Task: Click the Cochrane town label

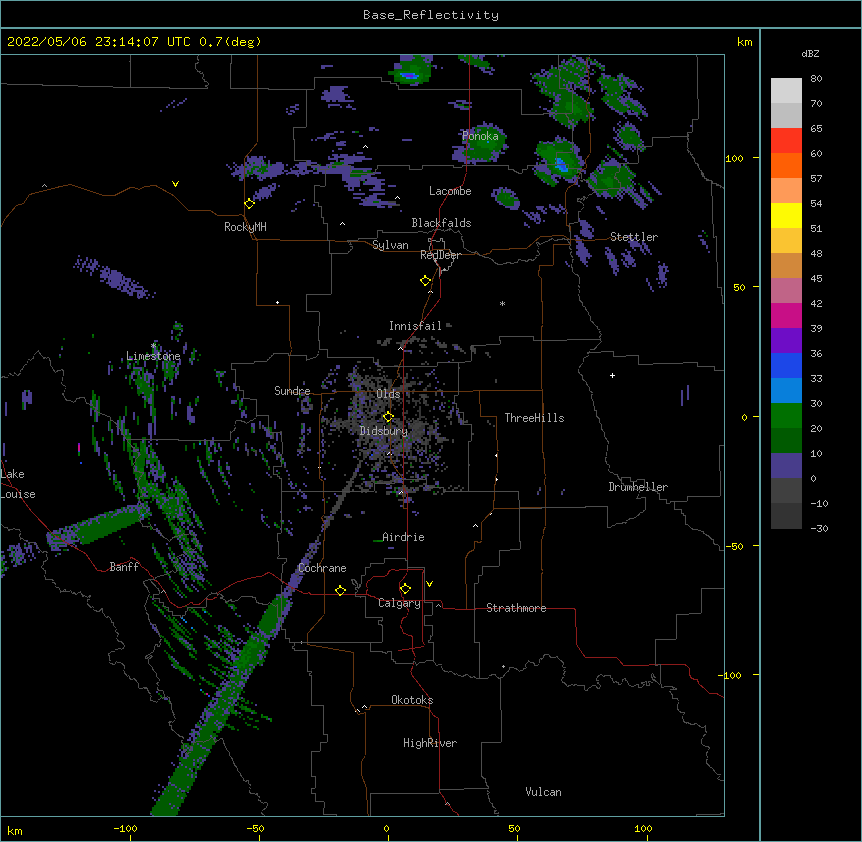Action: (322, 568)
